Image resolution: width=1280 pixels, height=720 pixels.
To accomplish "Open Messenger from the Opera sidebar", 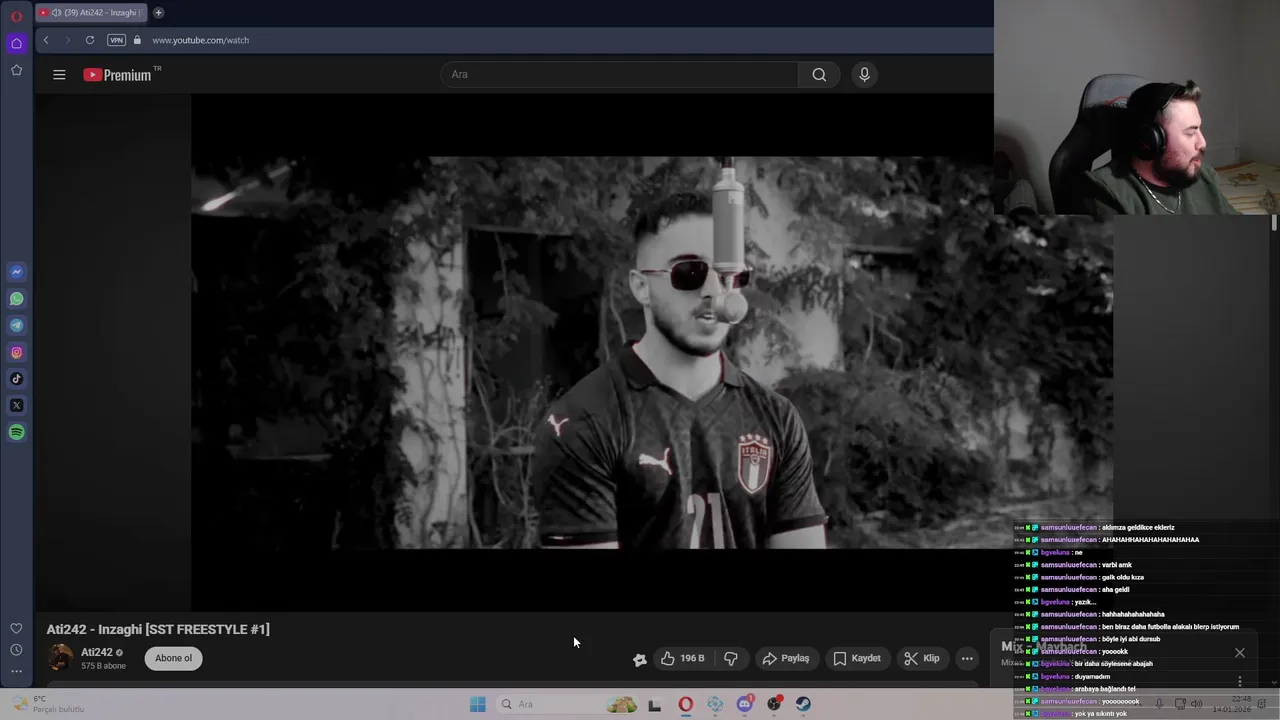I will click(16, 272).
